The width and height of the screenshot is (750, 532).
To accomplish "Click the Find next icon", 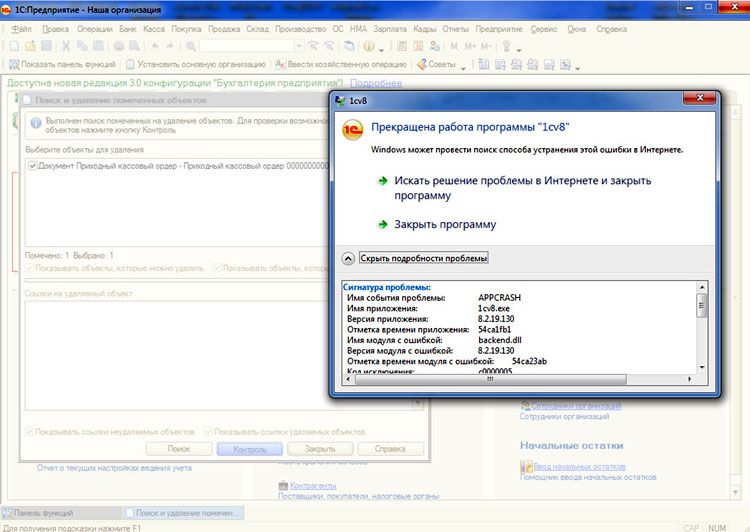I will click(x=313, y=46).
